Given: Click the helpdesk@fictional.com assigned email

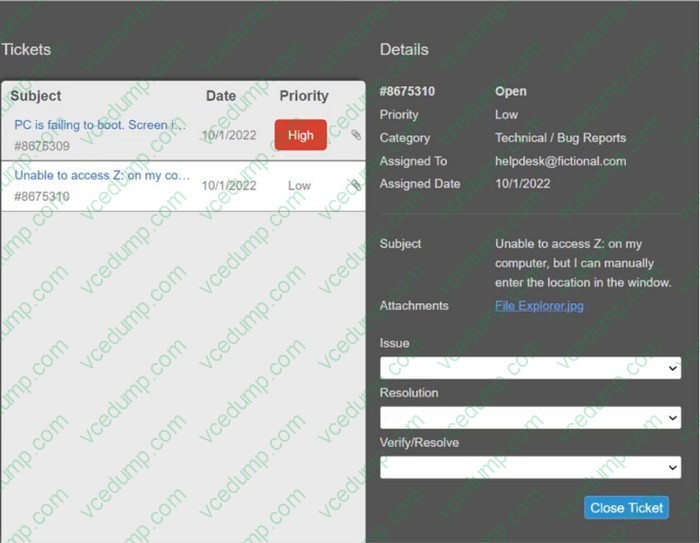Looking at the screenshot, I should pyautogui.click(x=560, y=161).
